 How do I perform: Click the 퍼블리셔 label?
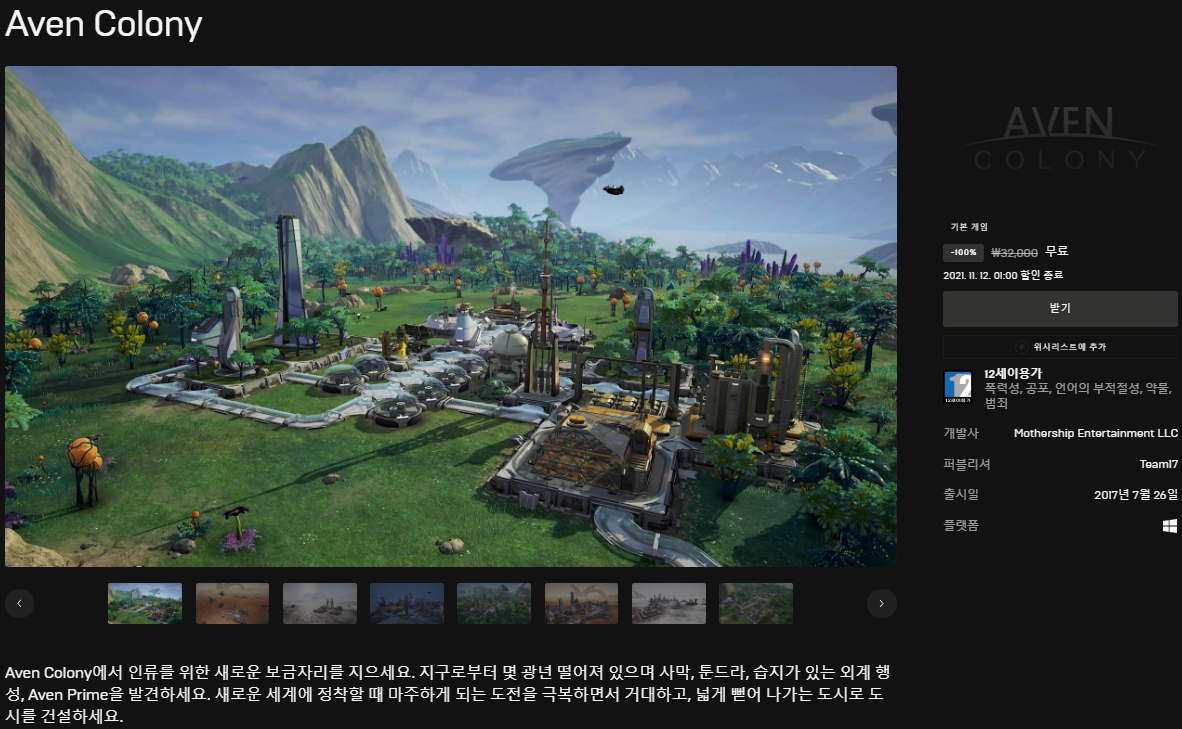[967, 464]
